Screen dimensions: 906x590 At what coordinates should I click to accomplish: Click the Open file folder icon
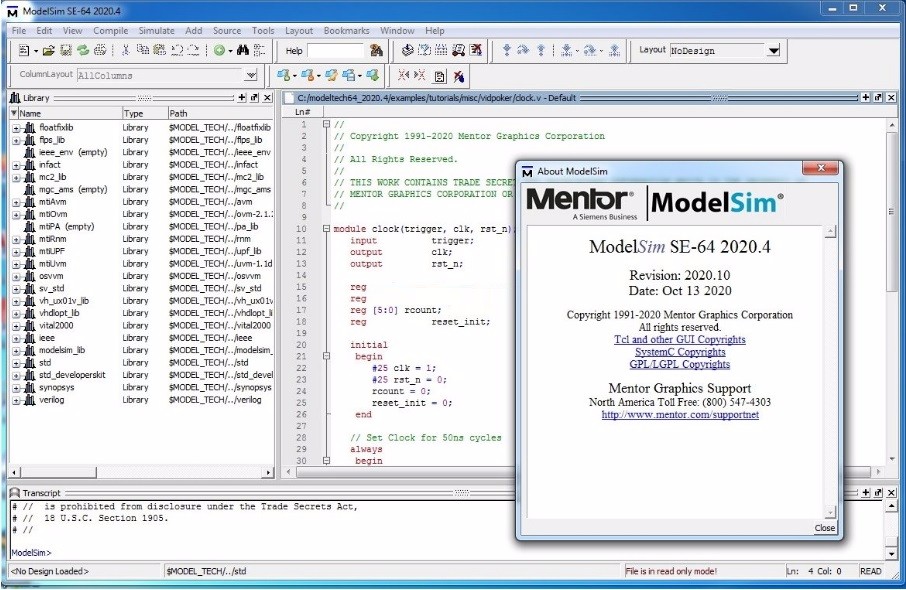48,50
